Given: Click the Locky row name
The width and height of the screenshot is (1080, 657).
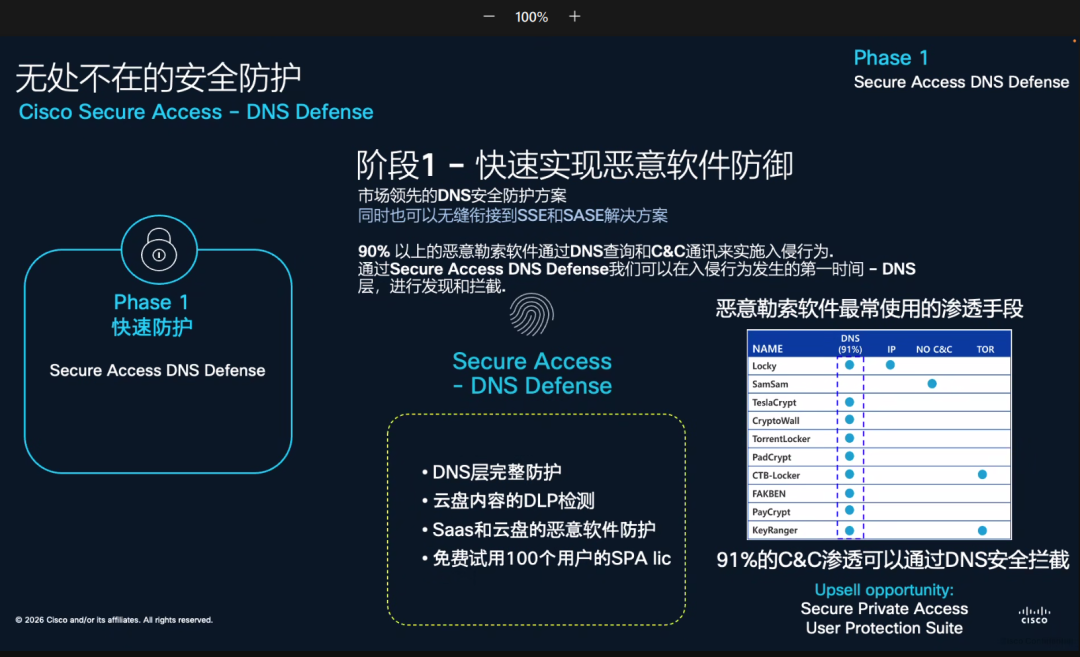Looking at the screenshot, I should point(764,366).
